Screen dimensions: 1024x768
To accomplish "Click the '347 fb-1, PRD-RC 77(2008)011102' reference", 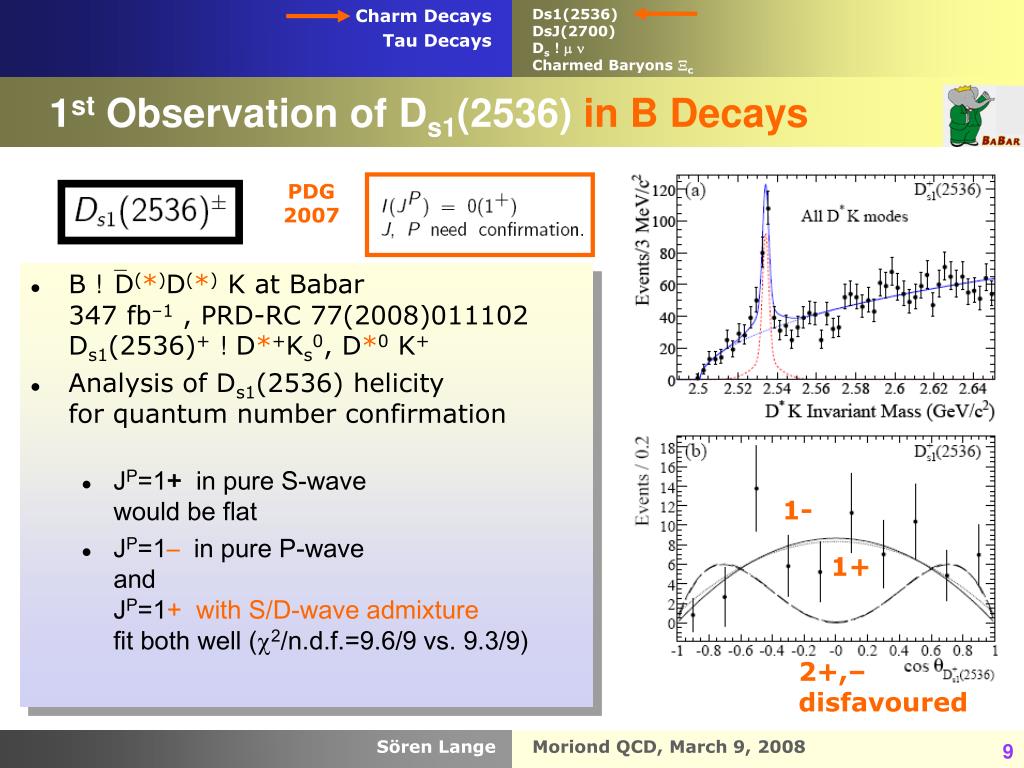I will 298,315.
